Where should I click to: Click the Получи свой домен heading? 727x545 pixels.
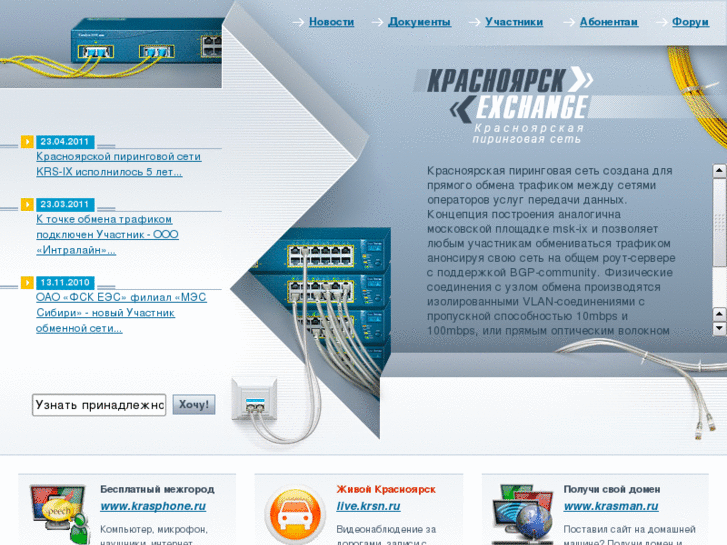[x=612, y=489]
